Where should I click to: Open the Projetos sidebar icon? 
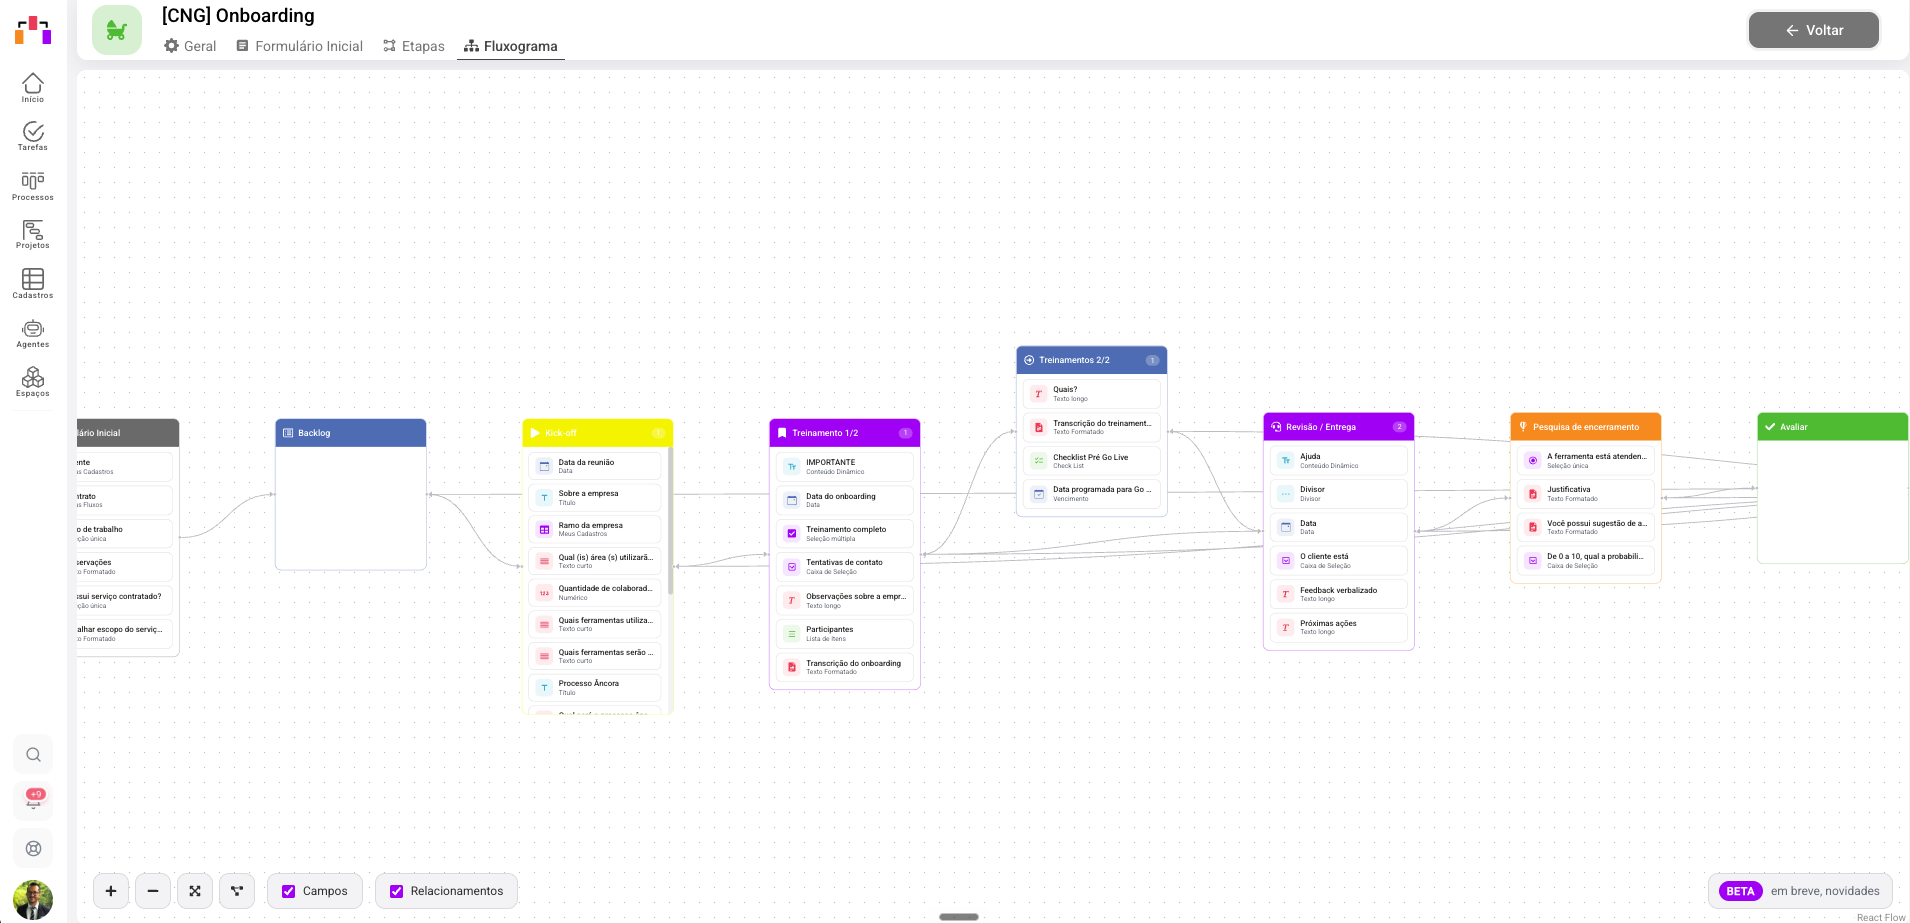(33, 235)
